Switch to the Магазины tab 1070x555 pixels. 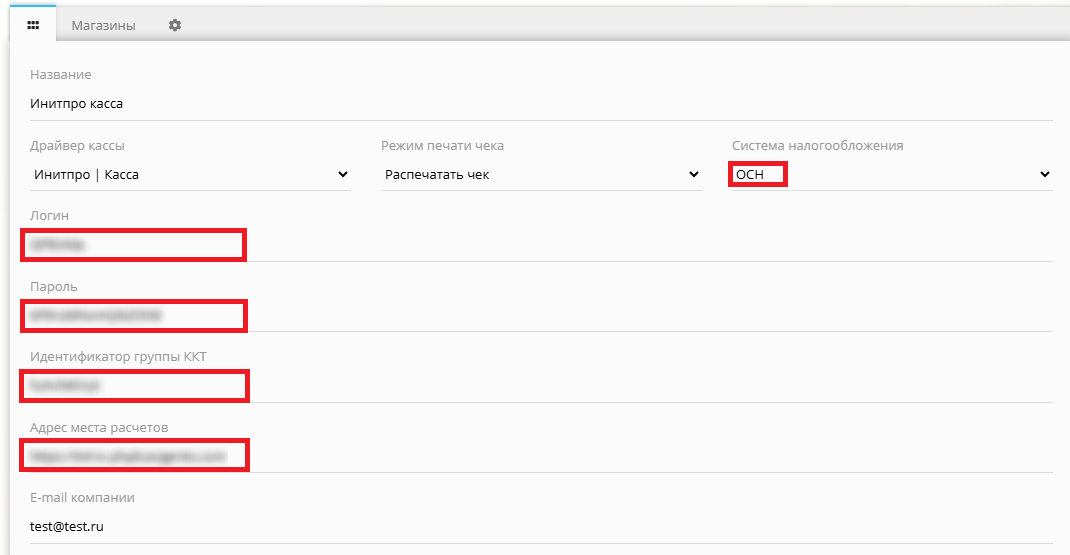point(104,25)
